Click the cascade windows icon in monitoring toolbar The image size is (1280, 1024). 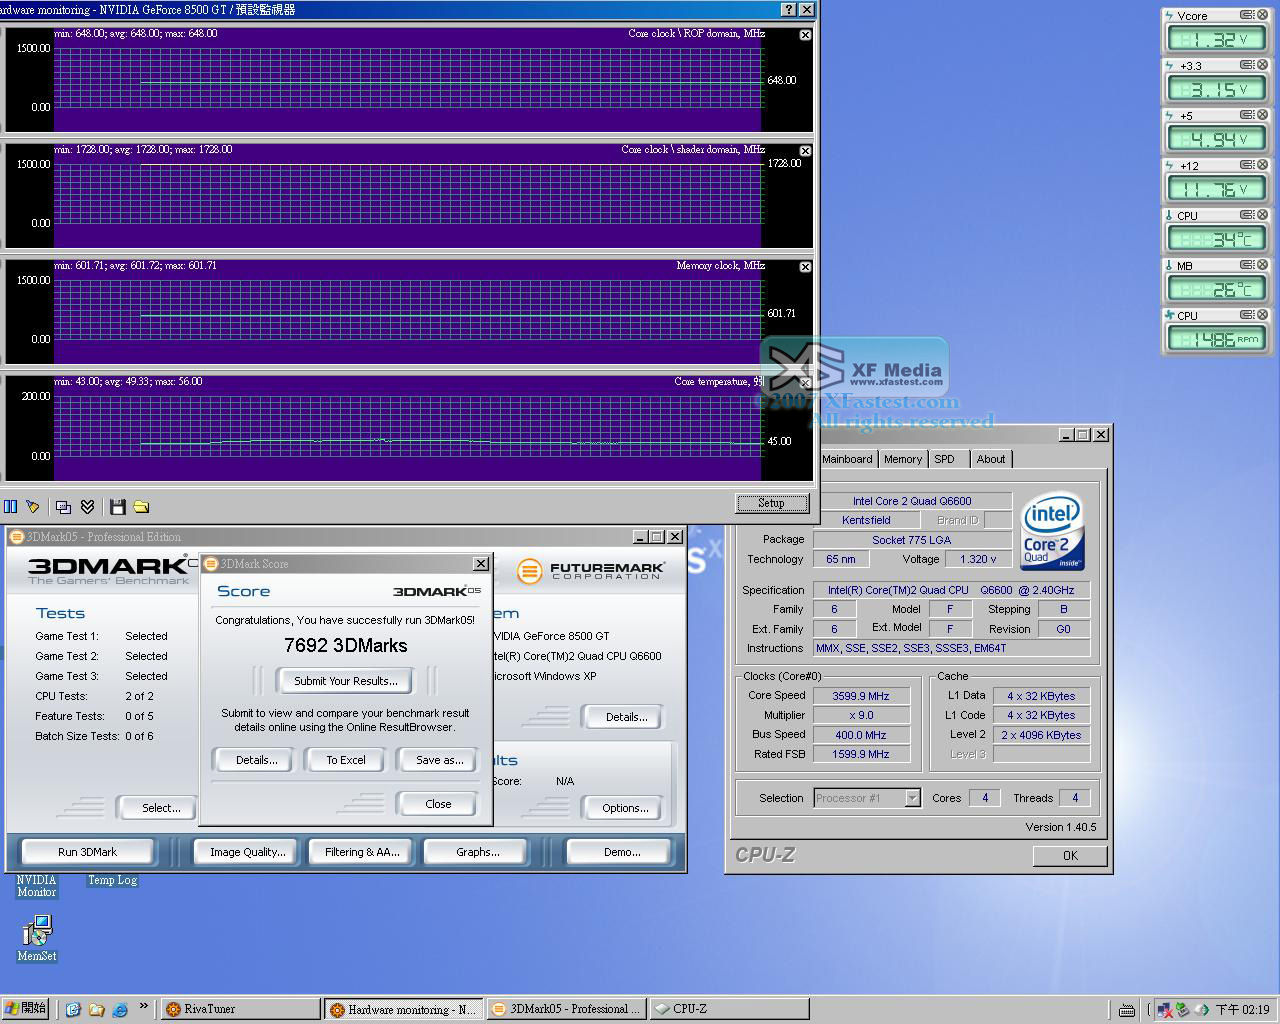click(x=64, y=507)
